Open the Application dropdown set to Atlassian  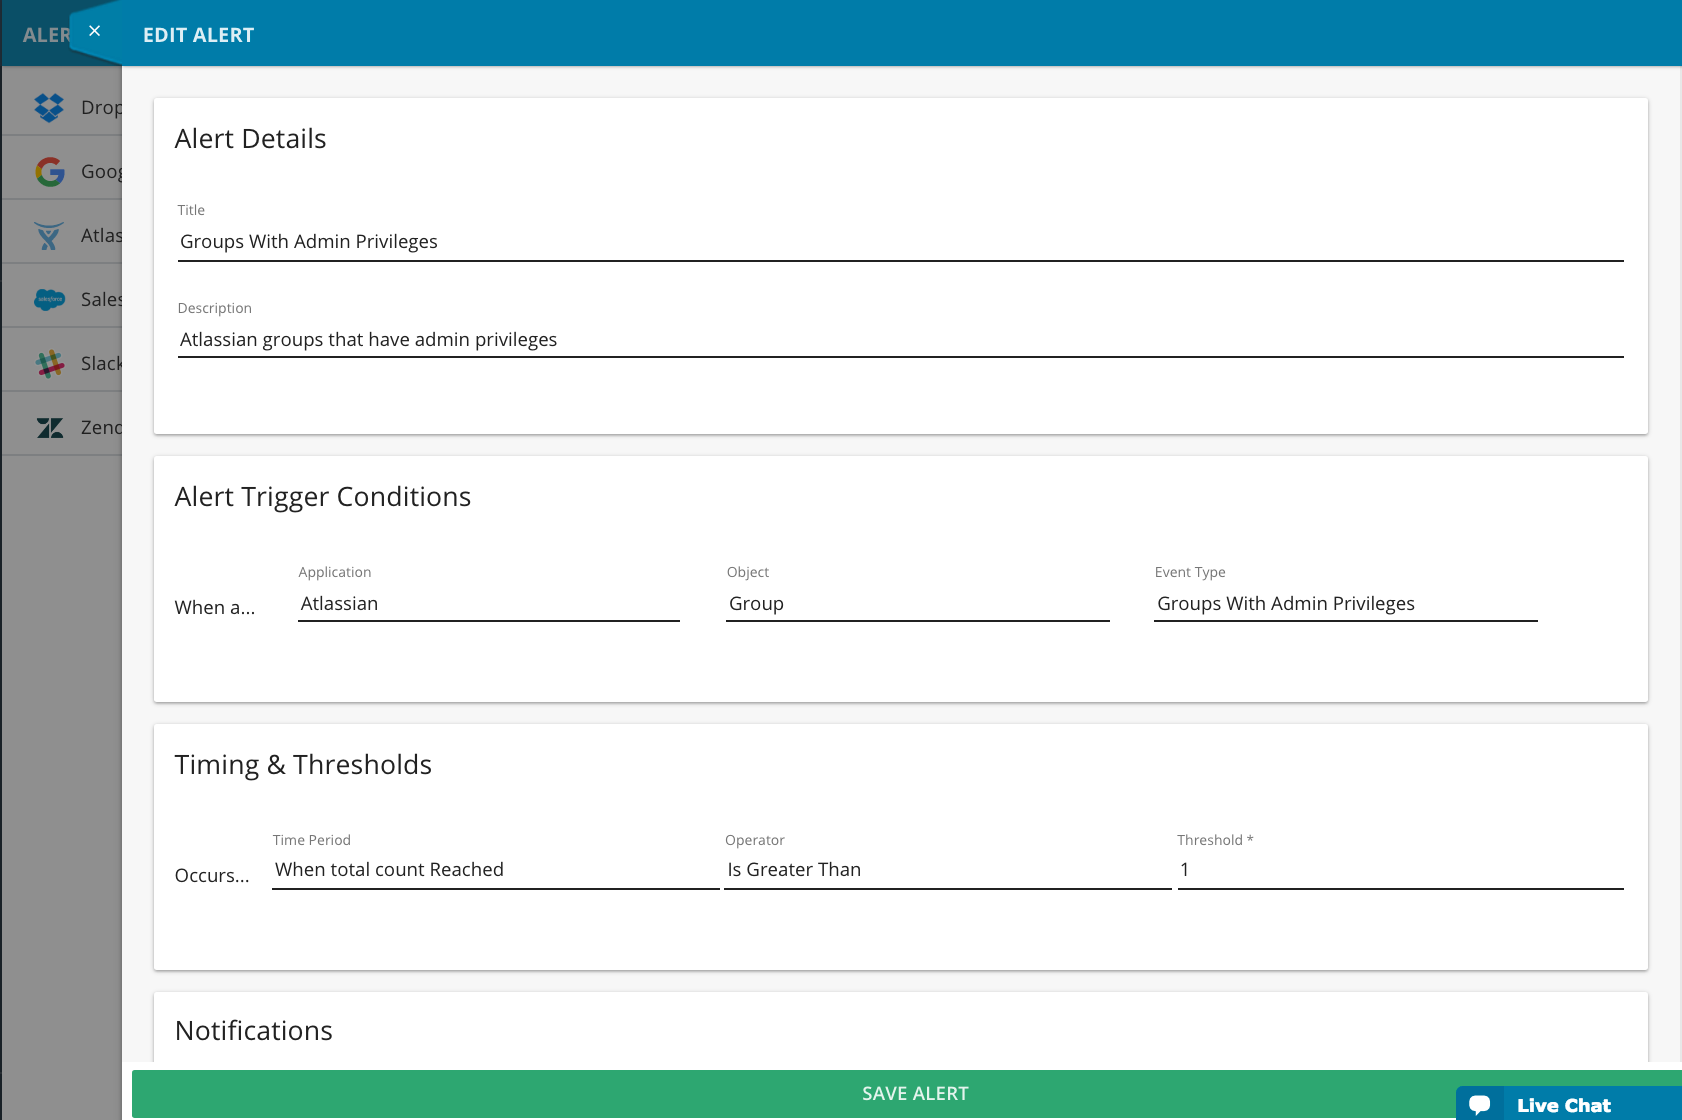pyautogui.click(x=489, y=604)
